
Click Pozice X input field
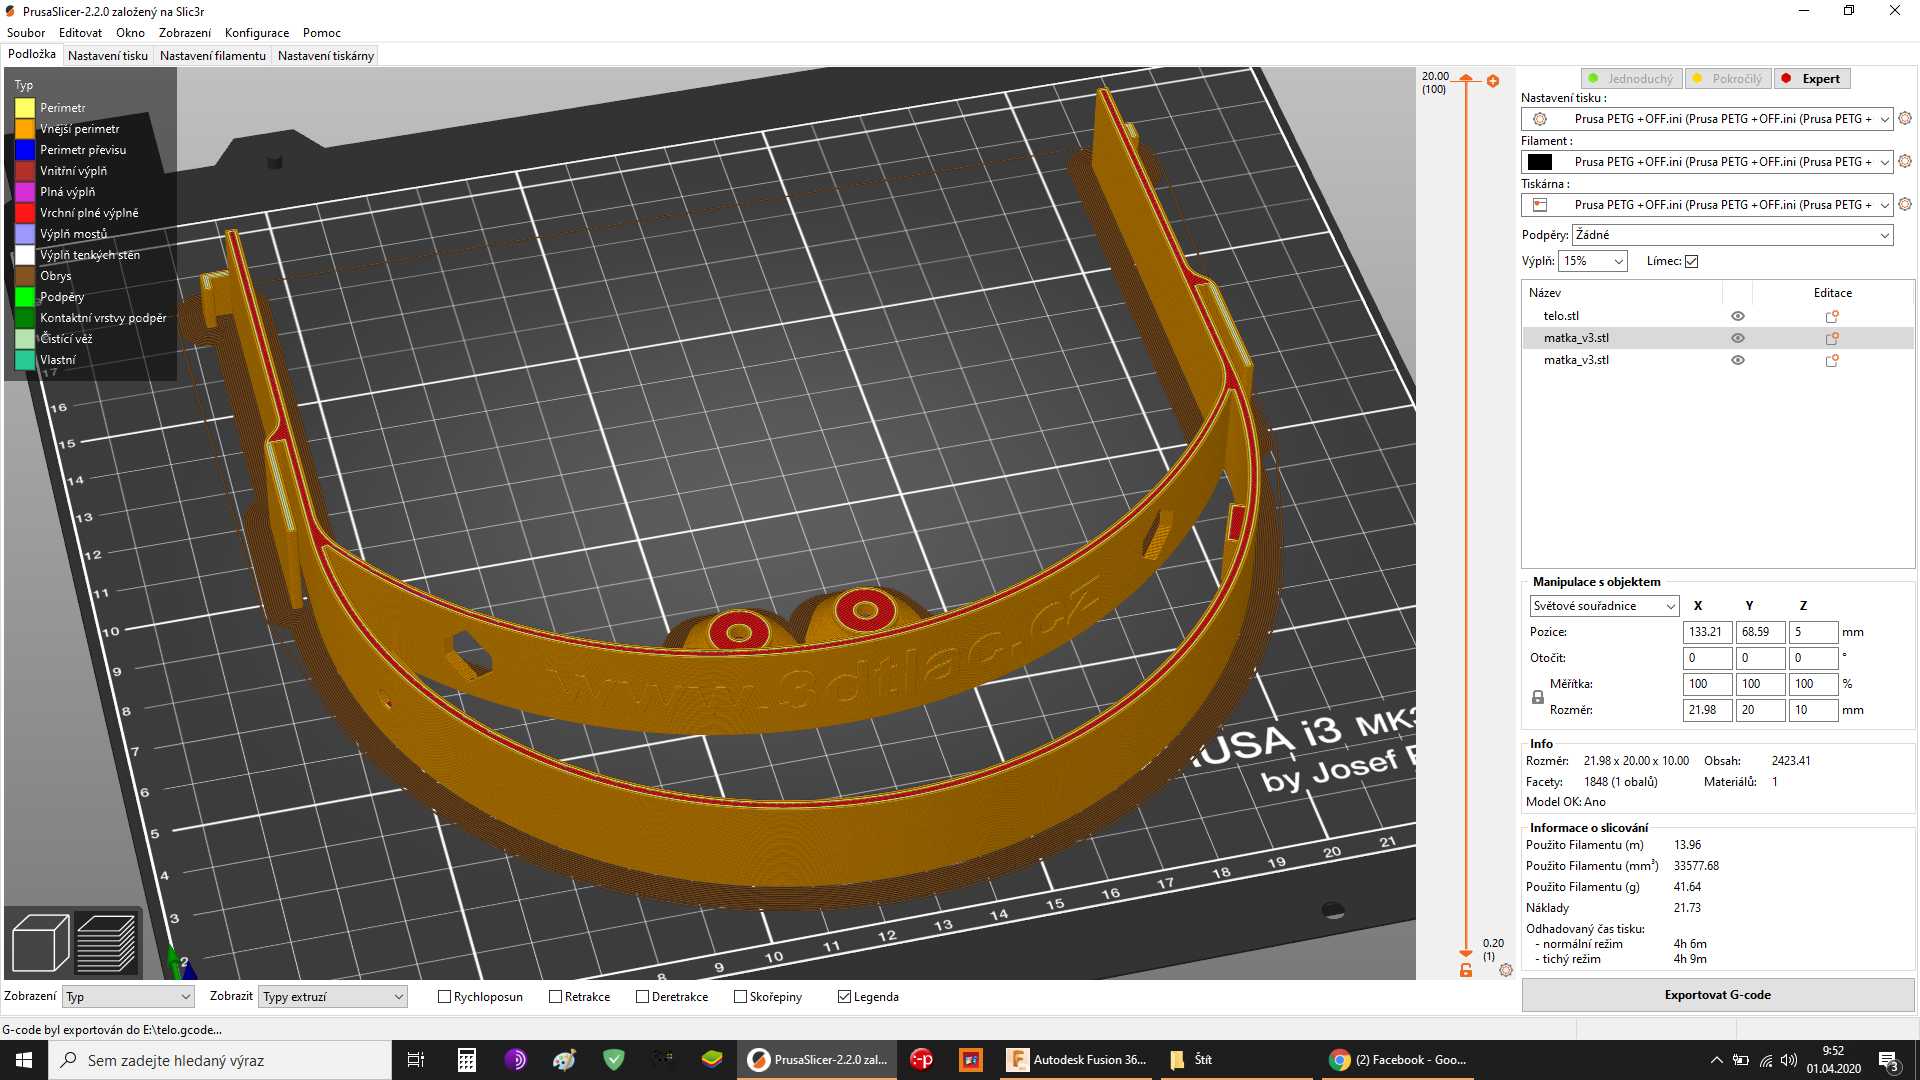coord(1707,632)
